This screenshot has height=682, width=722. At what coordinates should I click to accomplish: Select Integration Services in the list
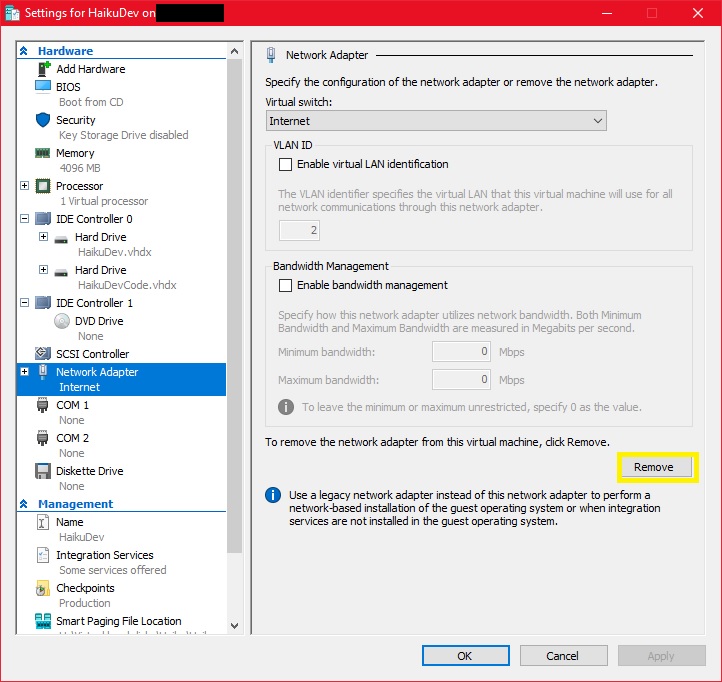tap(104, 555)
